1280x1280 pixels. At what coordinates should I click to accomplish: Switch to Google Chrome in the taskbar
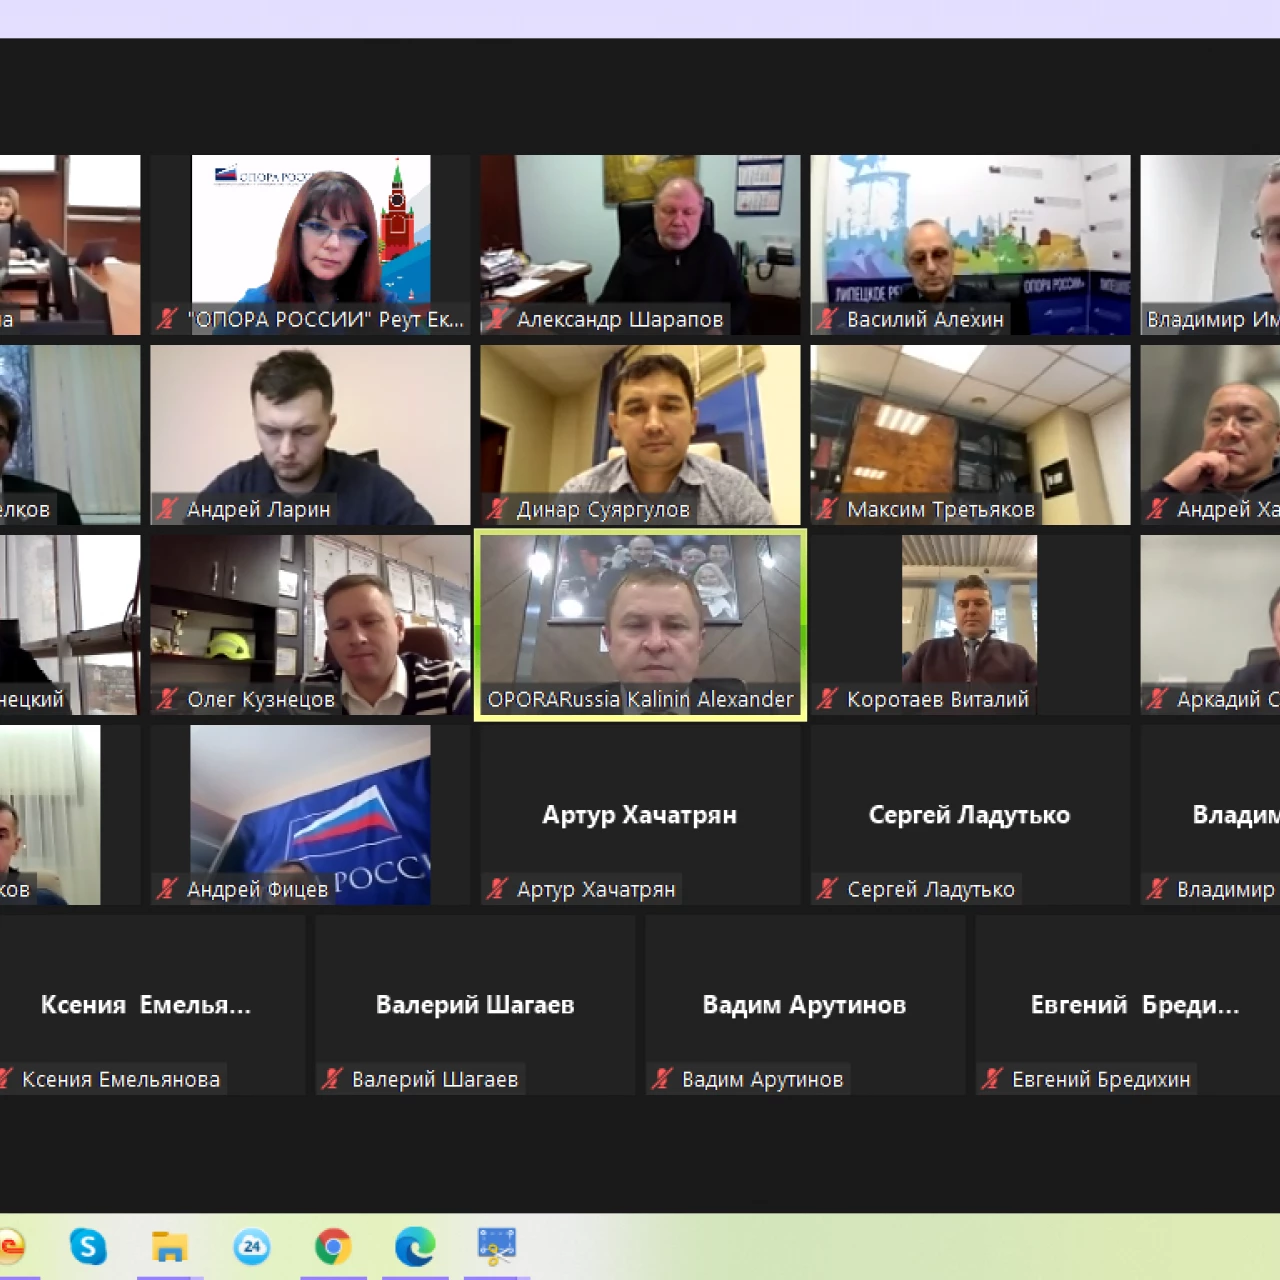[333, 1246]
